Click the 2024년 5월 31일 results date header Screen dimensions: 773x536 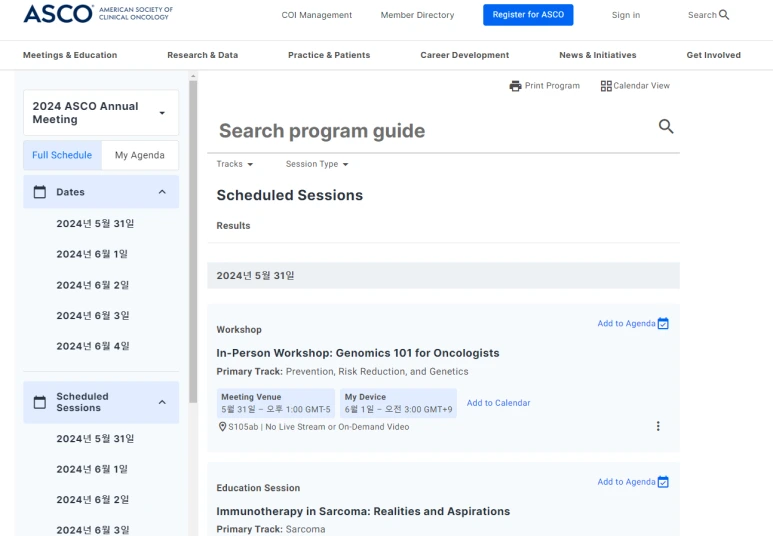tap(443, 276)
